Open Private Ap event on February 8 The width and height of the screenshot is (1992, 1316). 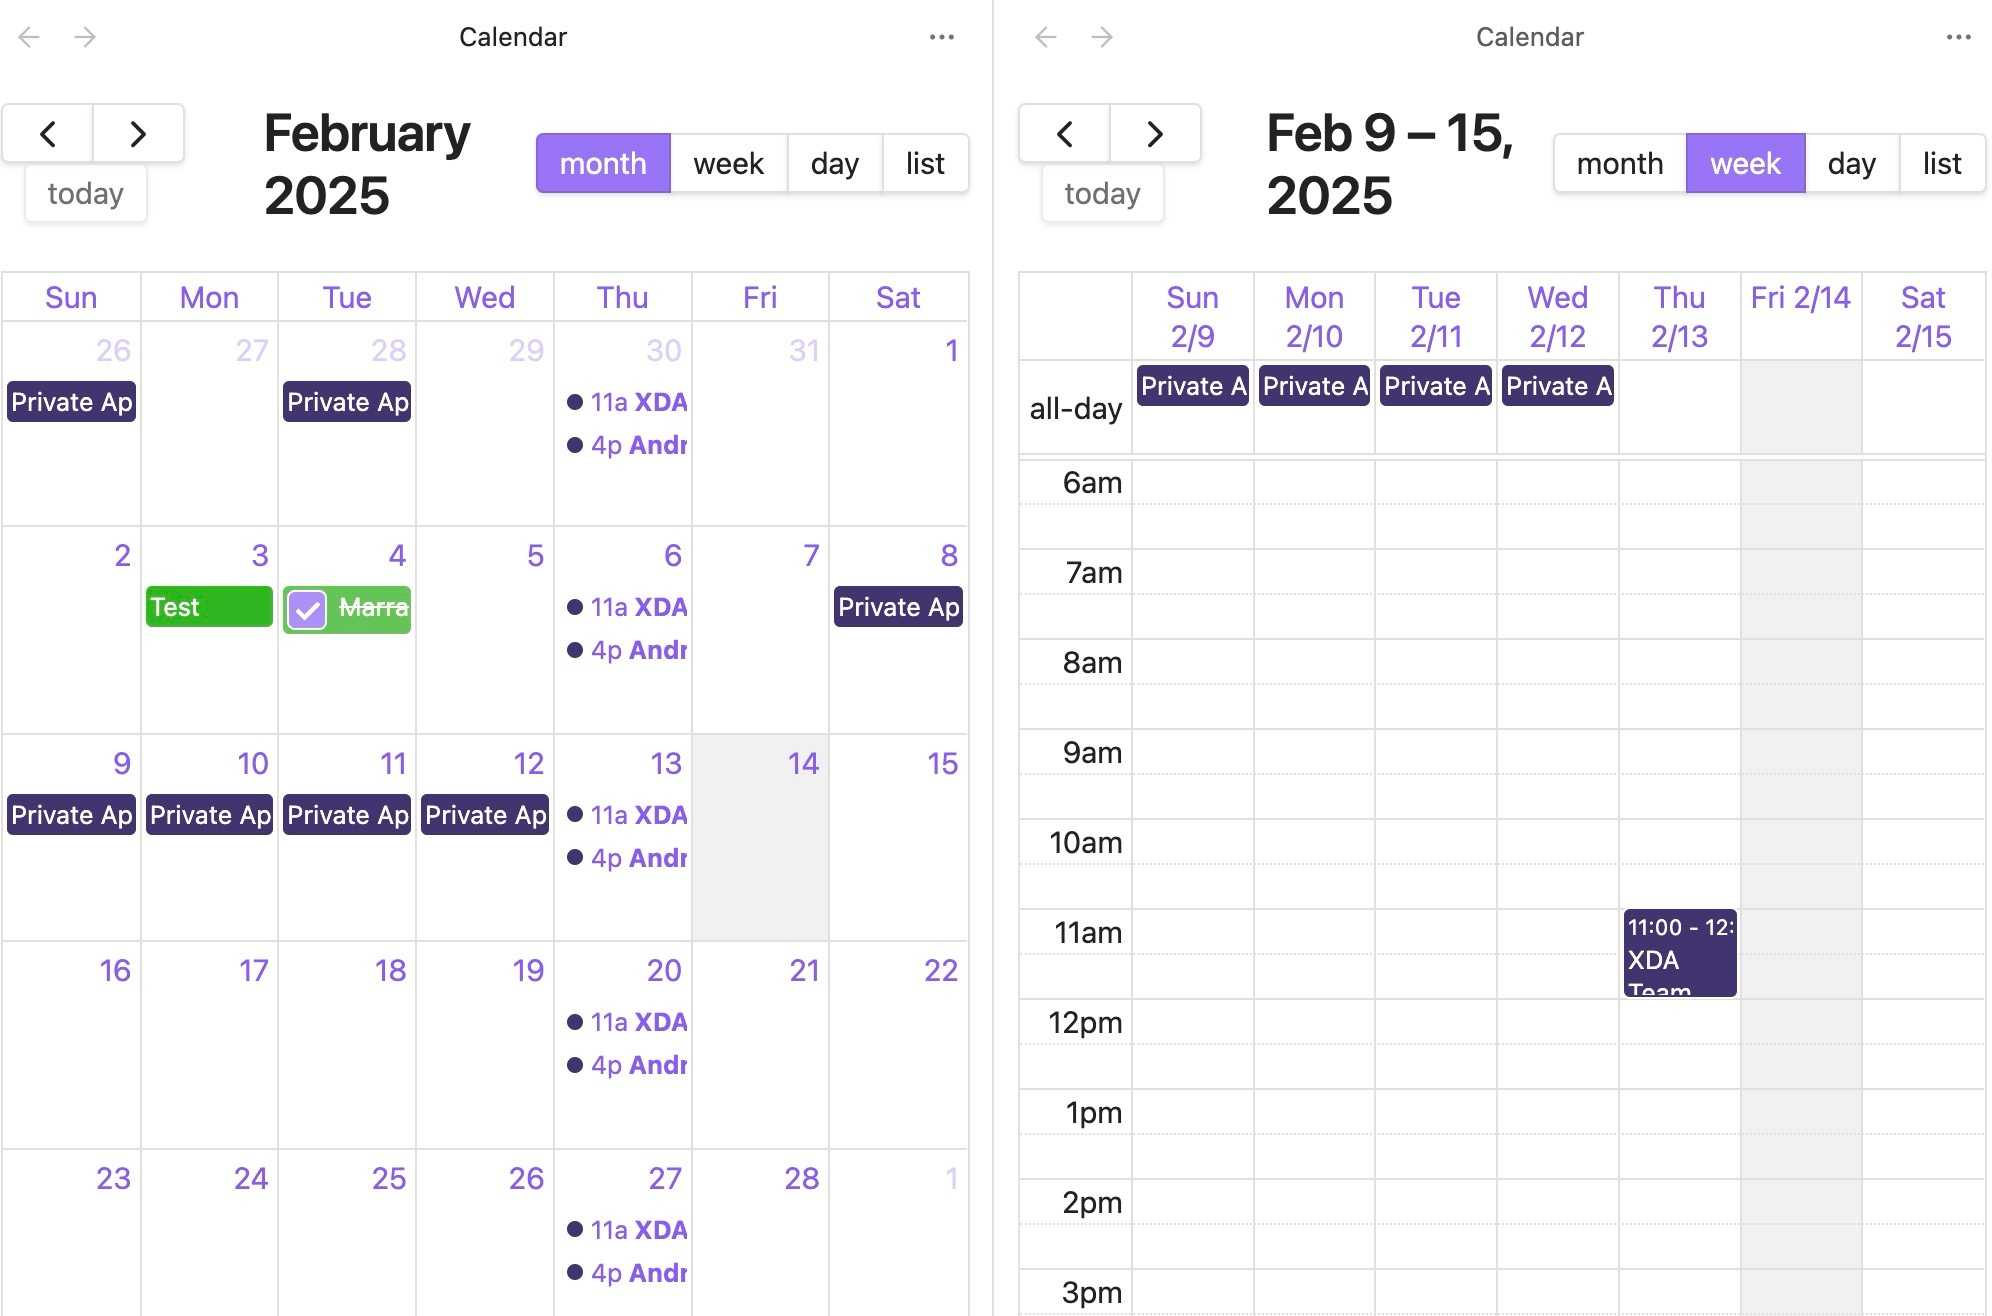898,607
